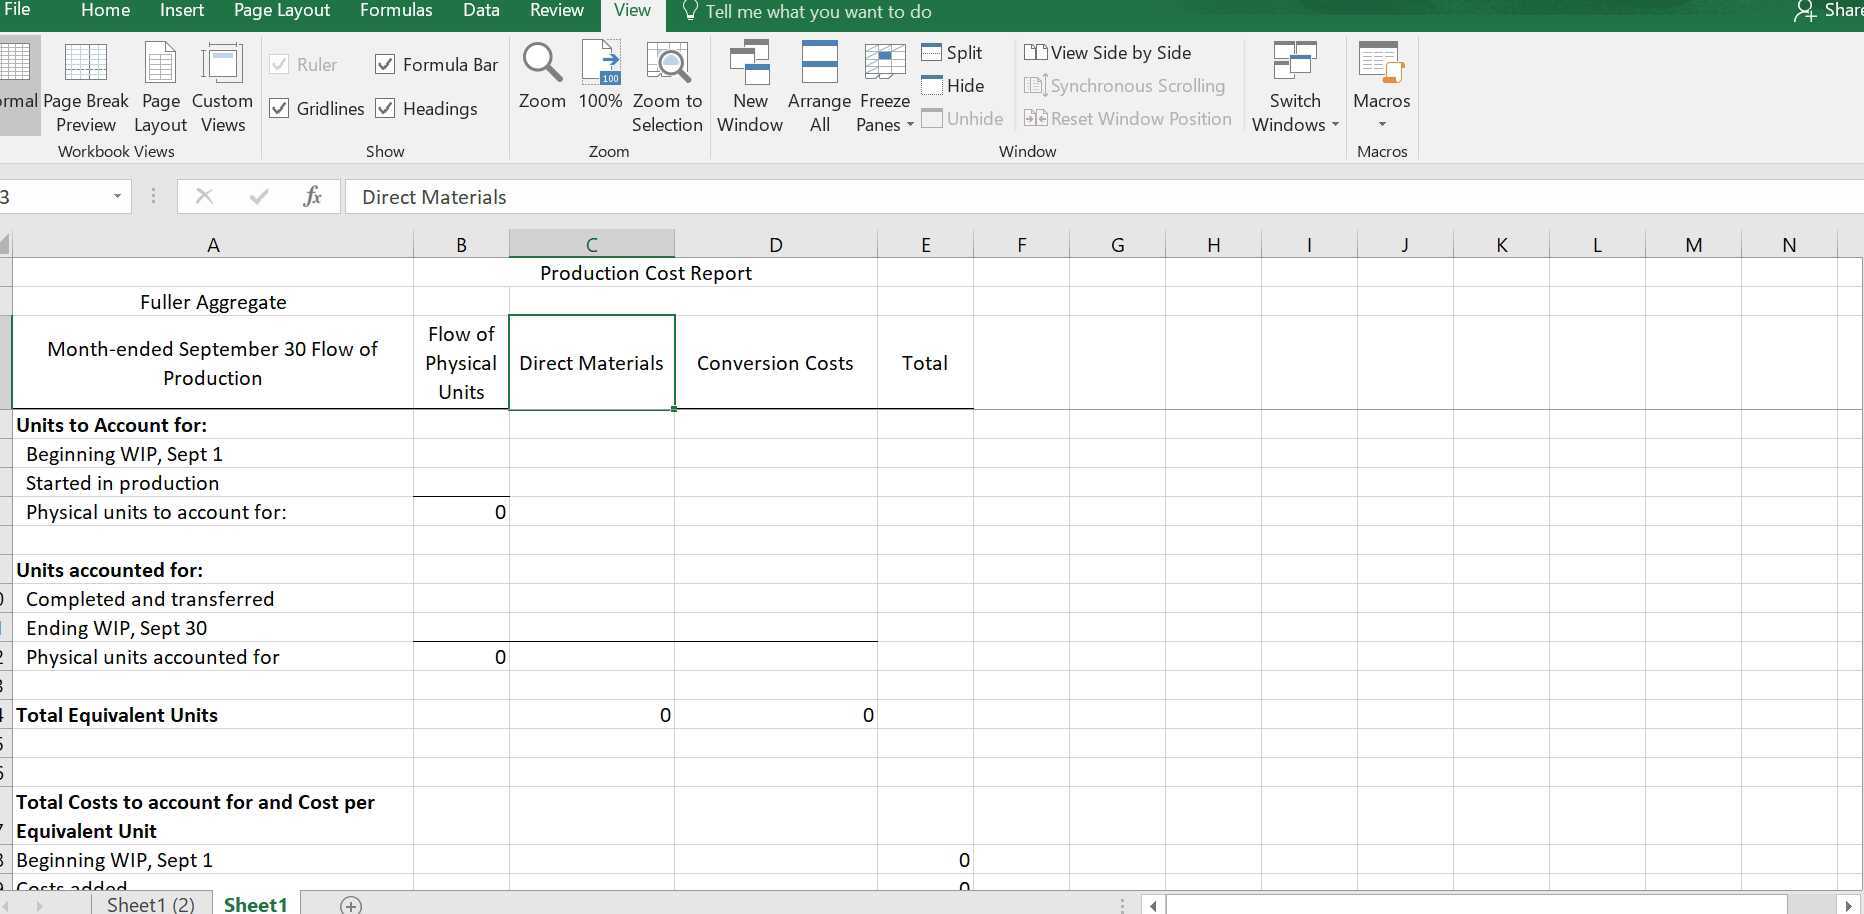Open a New Window of the workbook
This screenshot has width=1864, height=914.
(x=750, y=85)
